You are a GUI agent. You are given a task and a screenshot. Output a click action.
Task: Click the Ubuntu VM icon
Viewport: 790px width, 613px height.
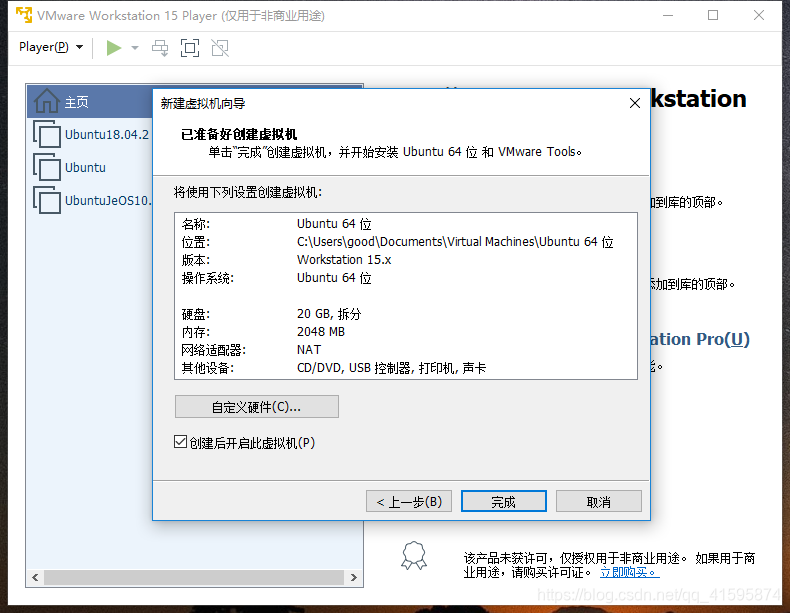(x=47, y=167)
